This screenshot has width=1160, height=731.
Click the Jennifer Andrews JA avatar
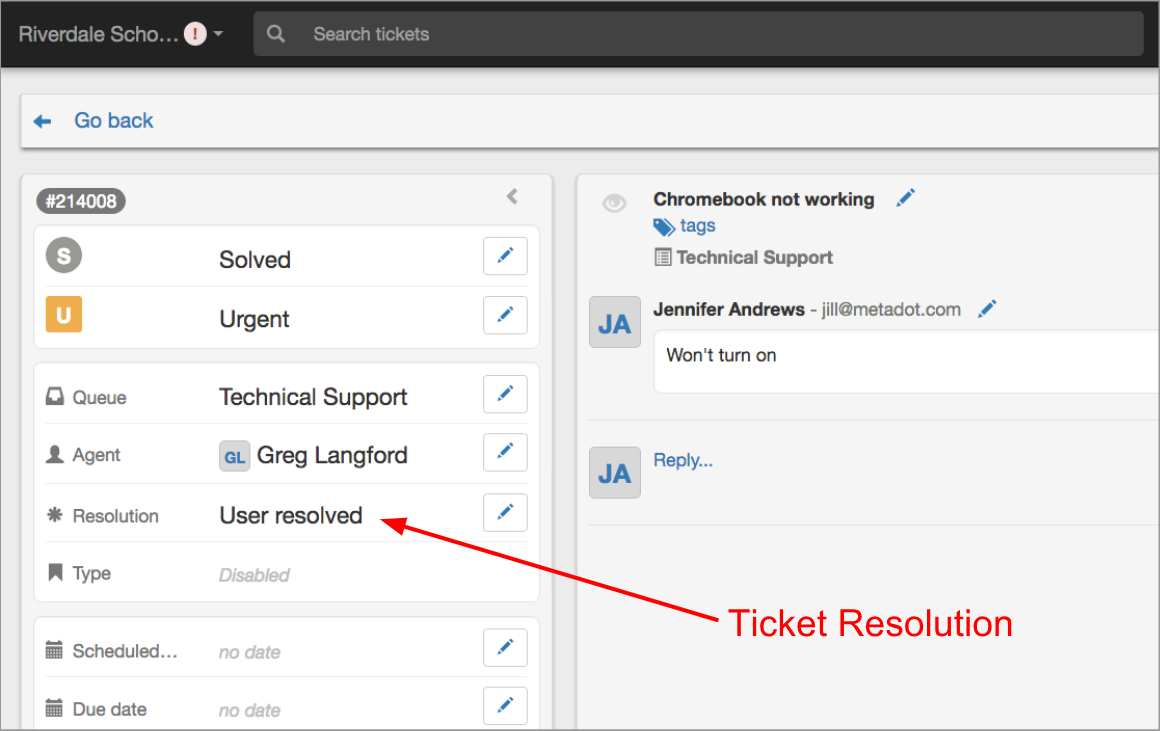pos(614,322)
